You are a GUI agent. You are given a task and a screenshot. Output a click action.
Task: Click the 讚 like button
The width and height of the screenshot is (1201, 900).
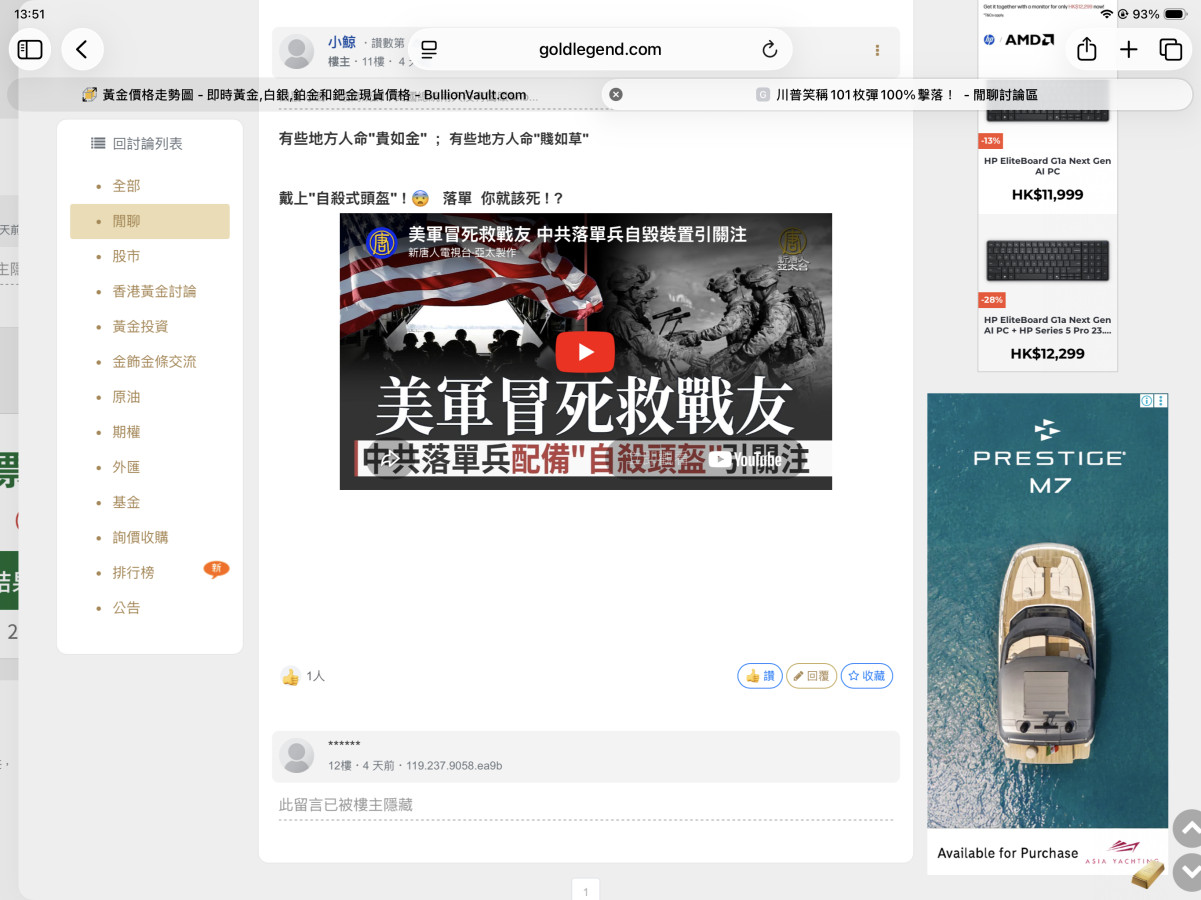[760, 676]
